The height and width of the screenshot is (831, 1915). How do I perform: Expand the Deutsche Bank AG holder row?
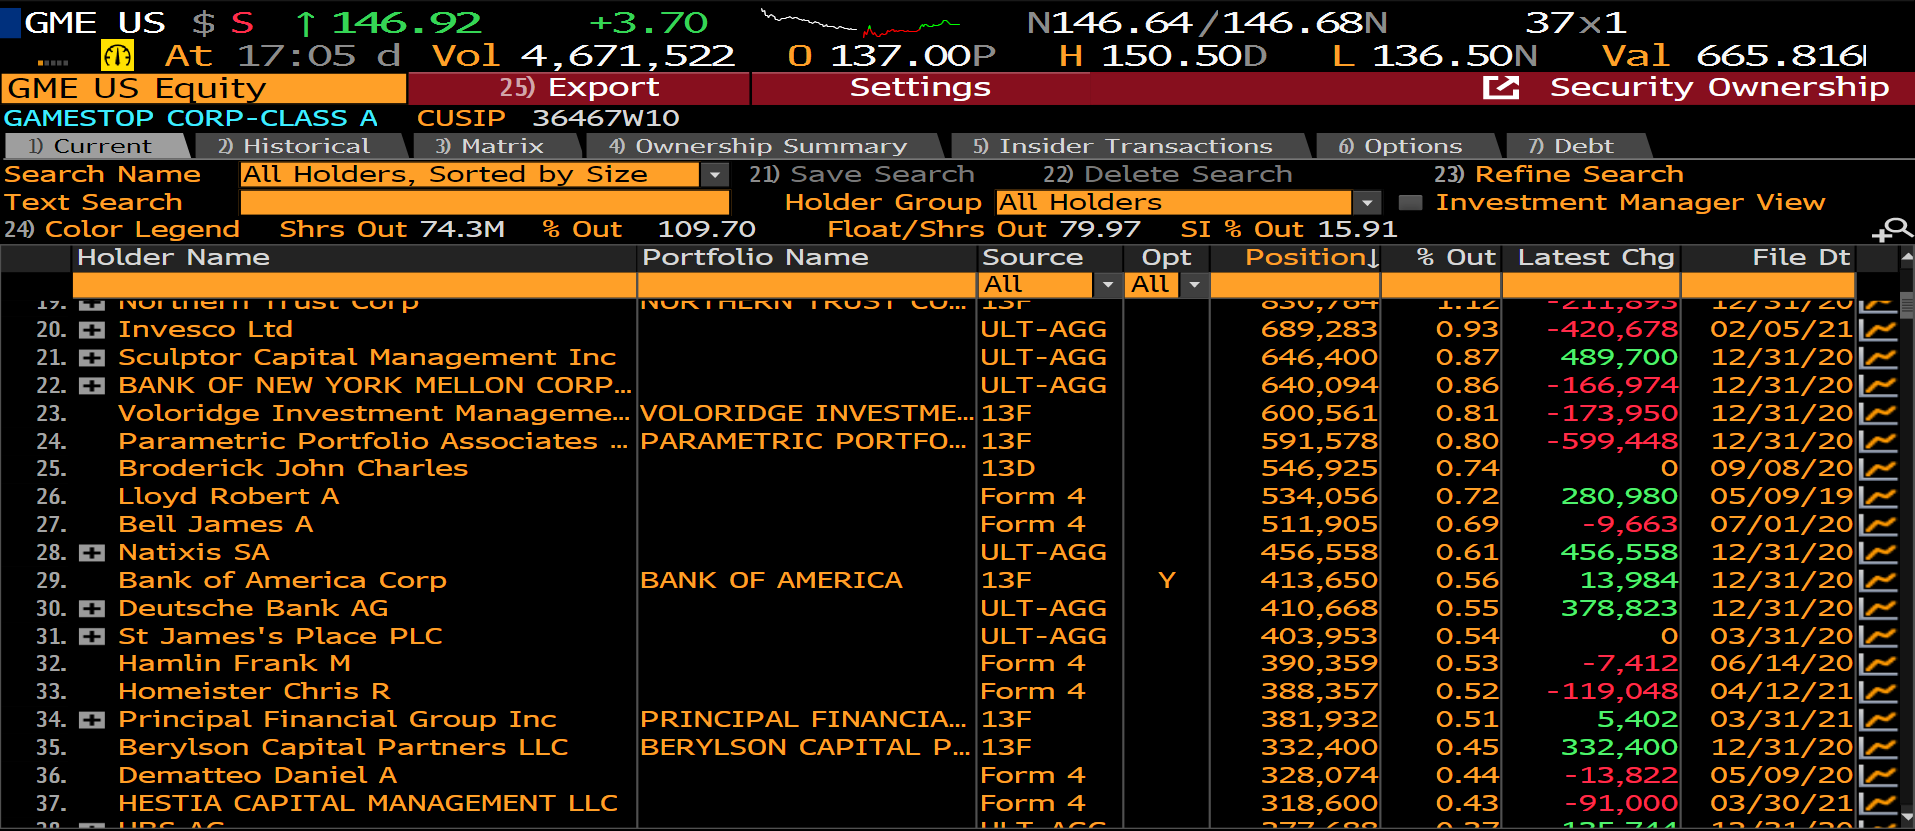(92, 609)
